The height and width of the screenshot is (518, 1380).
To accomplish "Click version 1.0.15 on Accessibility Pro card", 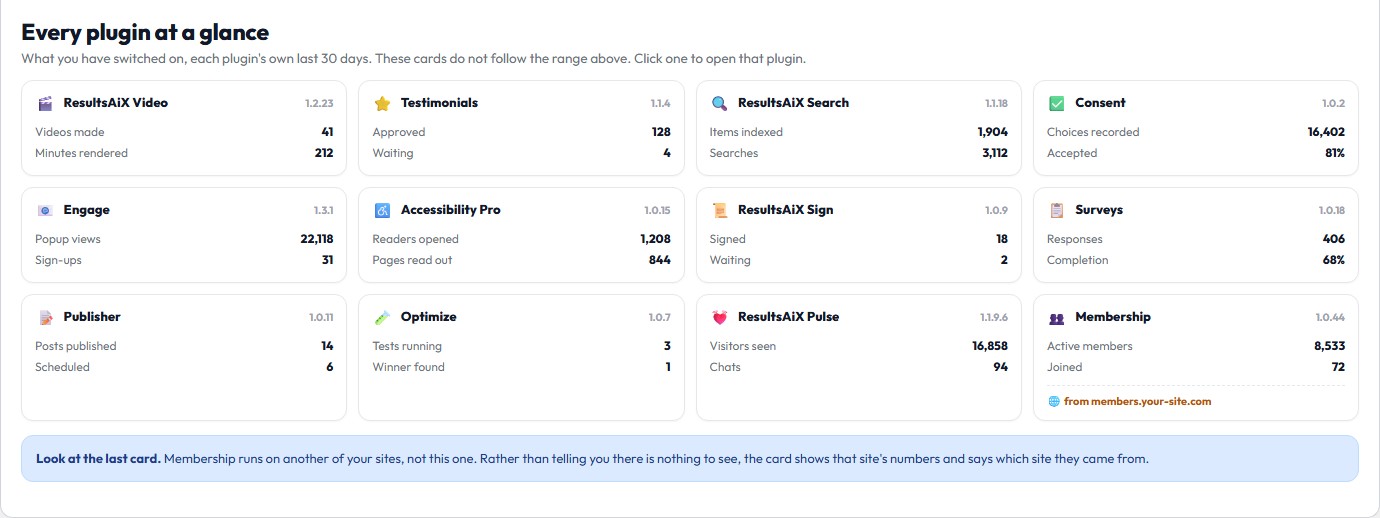I will click(x=657, y=210).
